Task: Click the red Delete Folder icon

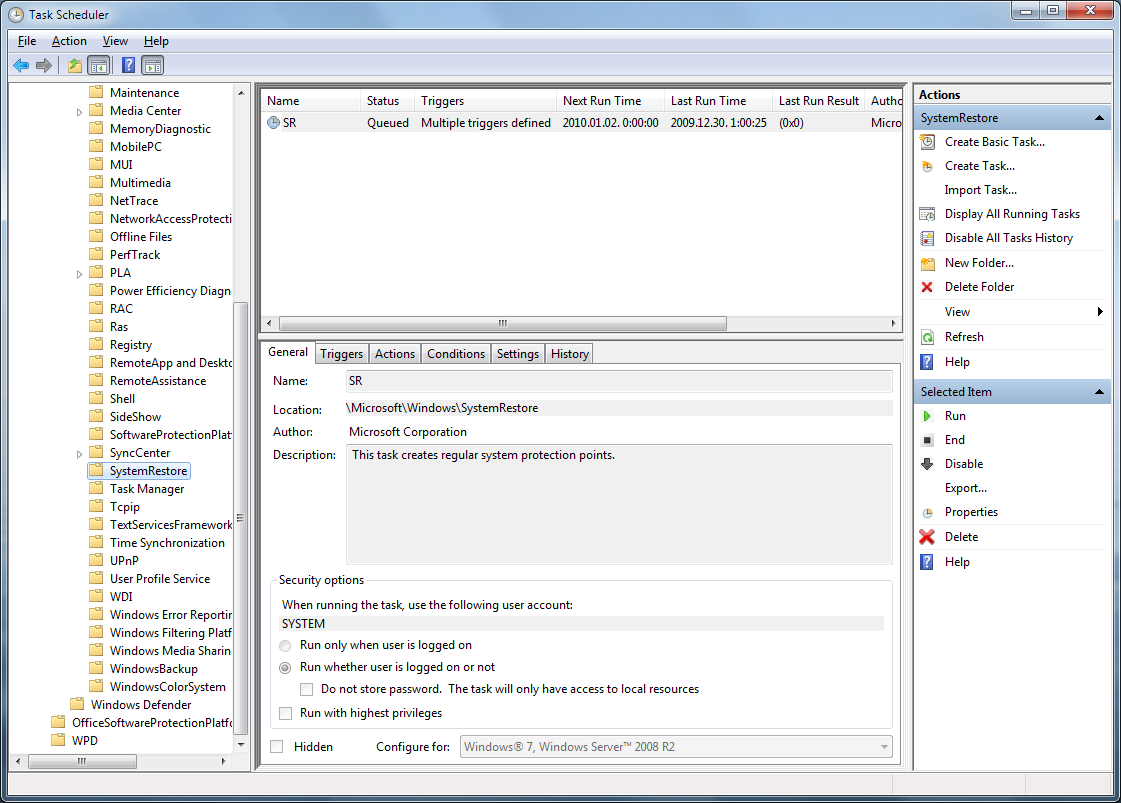Action: tap(927, 287)
